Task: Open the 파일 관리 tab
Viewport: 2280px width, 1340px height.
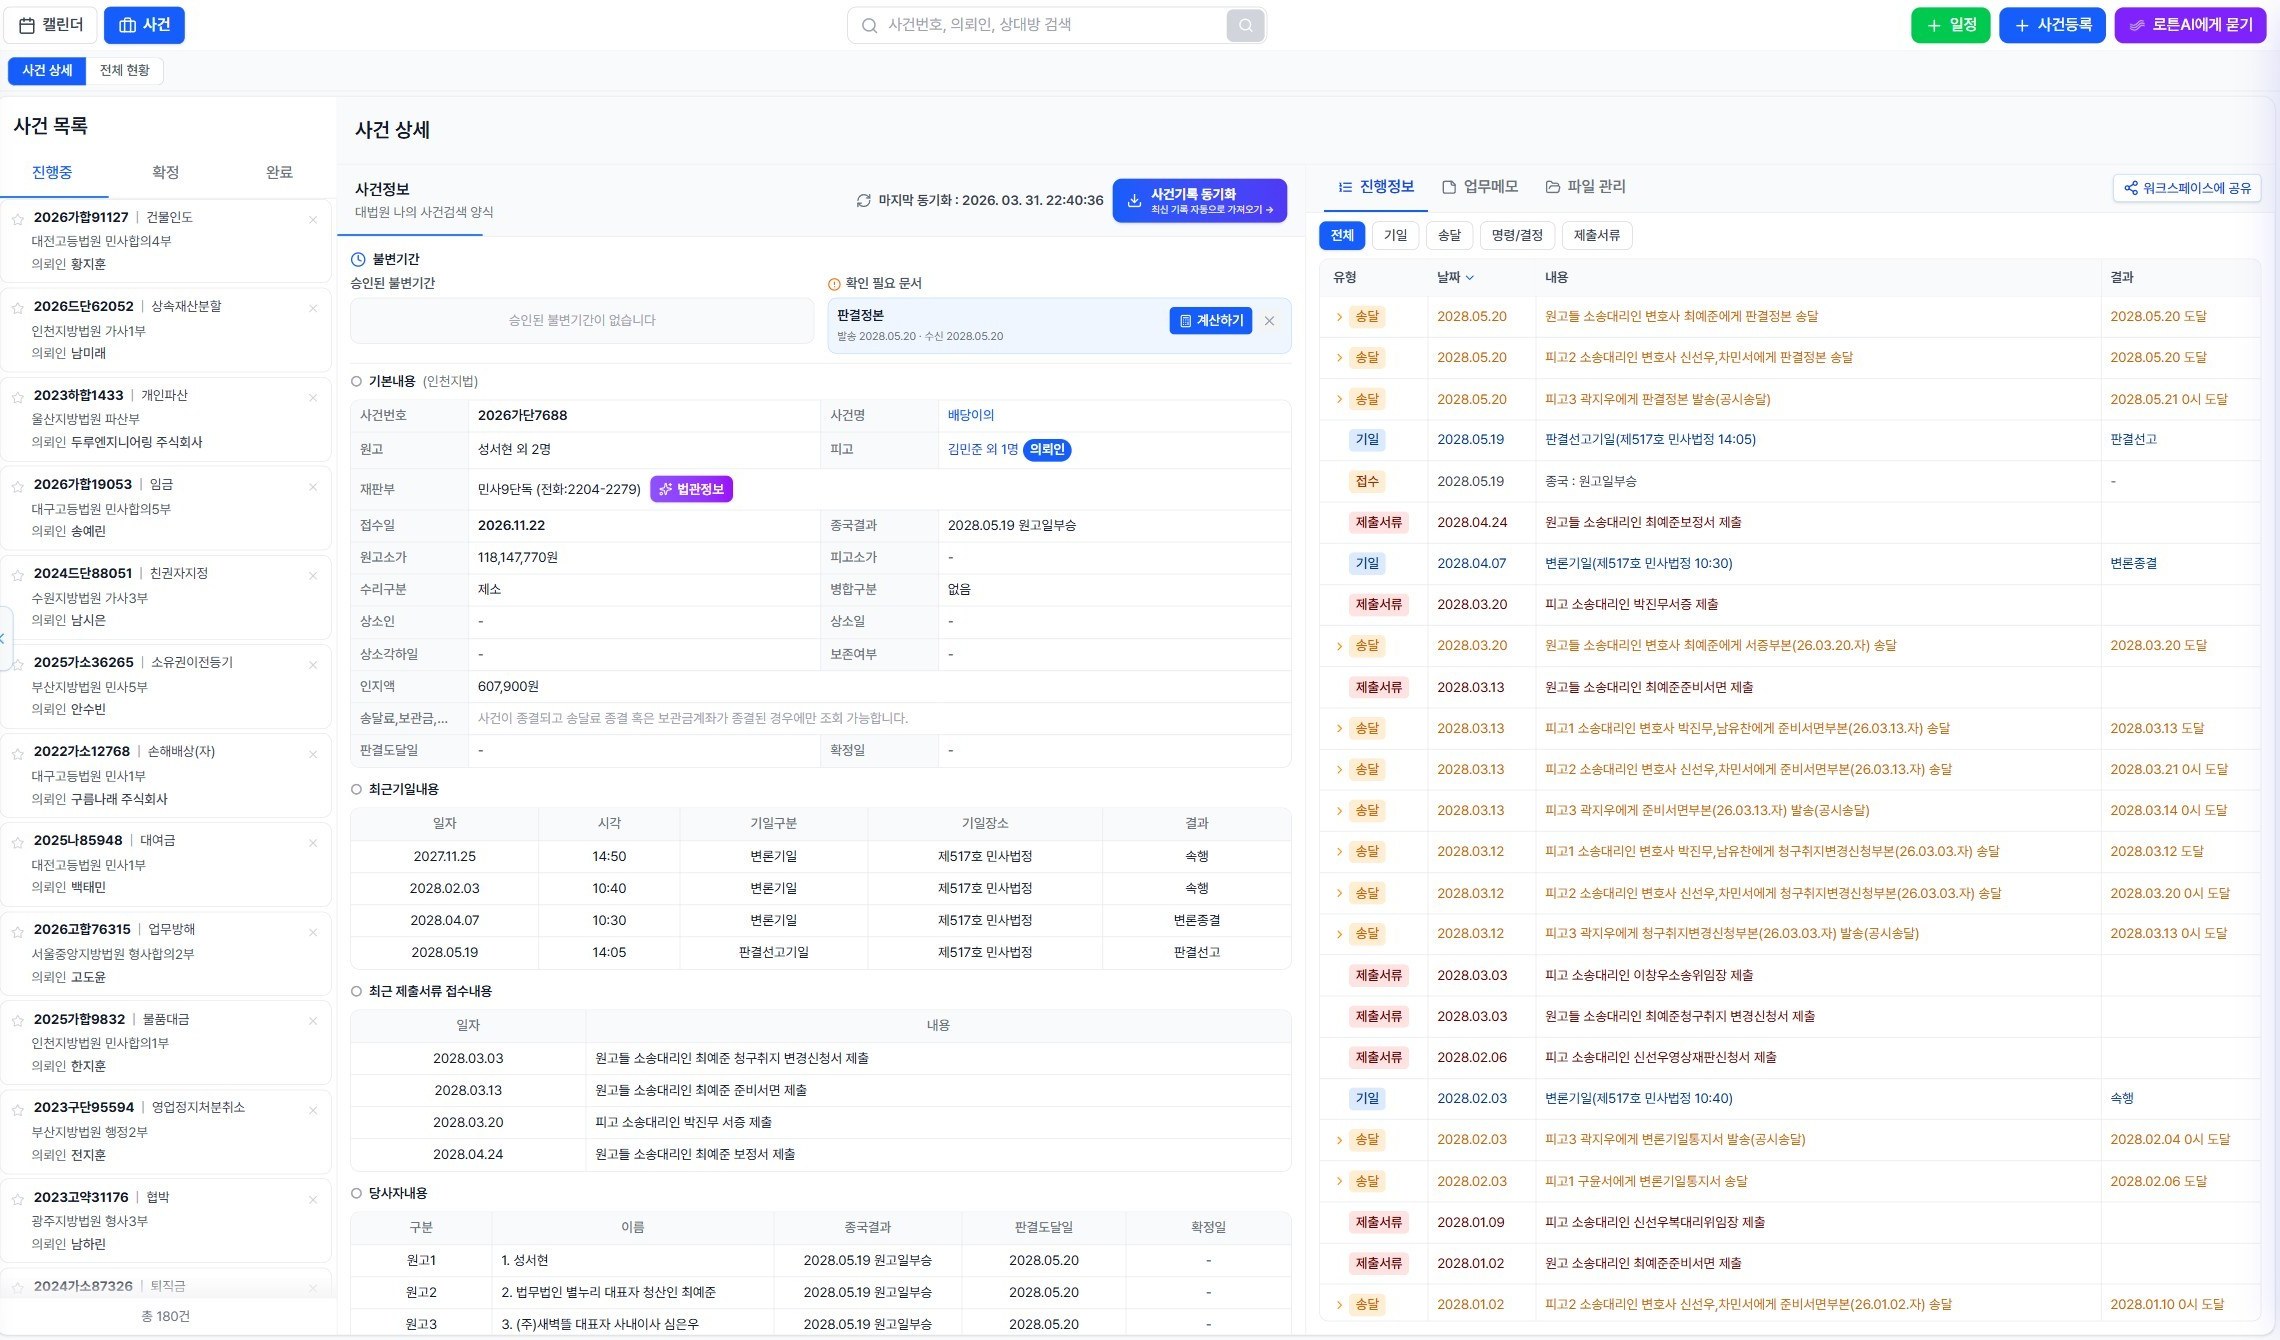Action: pos(1585,187)
